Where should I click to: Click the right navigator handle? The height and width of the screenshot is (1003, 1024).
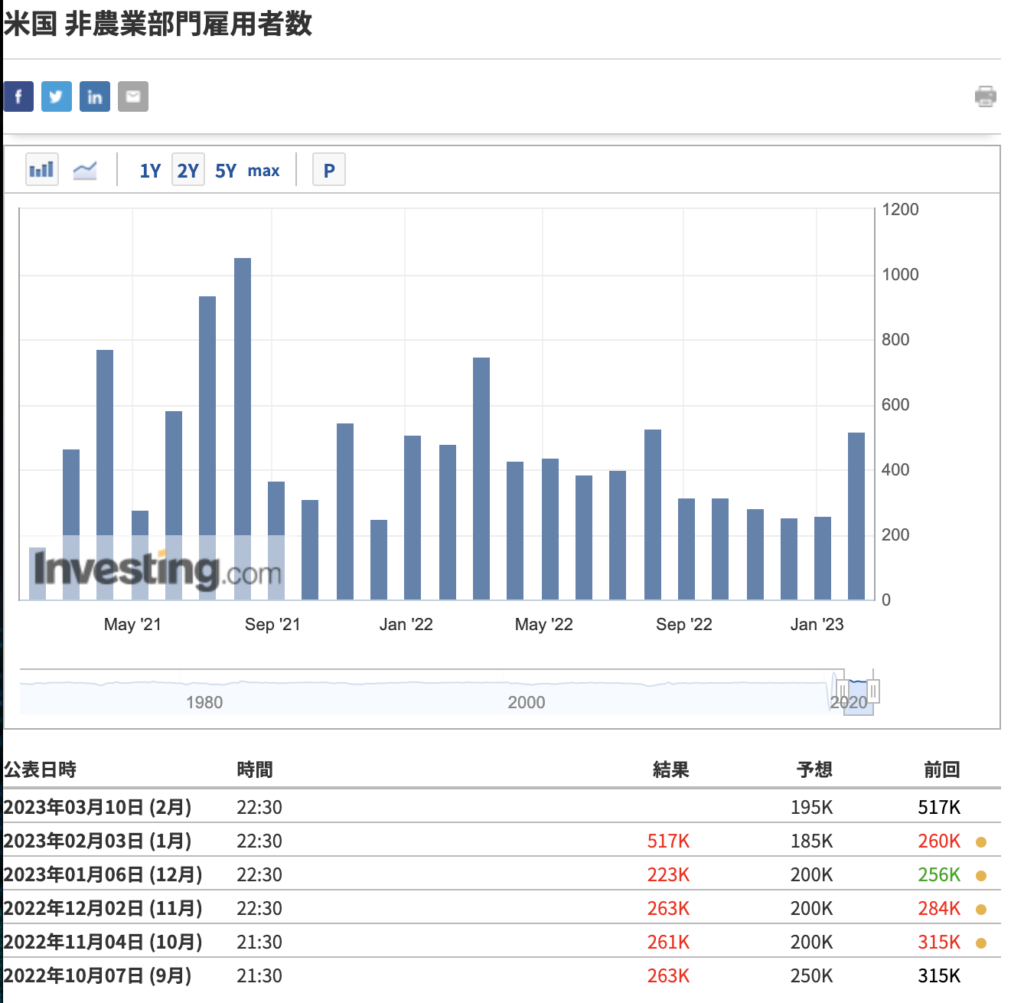click(x=874, y=691)
